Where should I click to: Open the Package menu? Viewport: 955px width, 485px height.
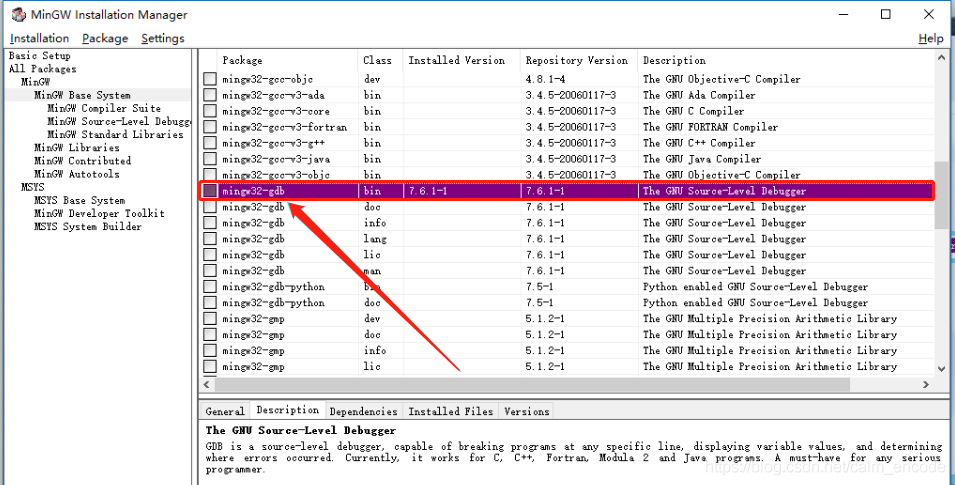(105, 38)
